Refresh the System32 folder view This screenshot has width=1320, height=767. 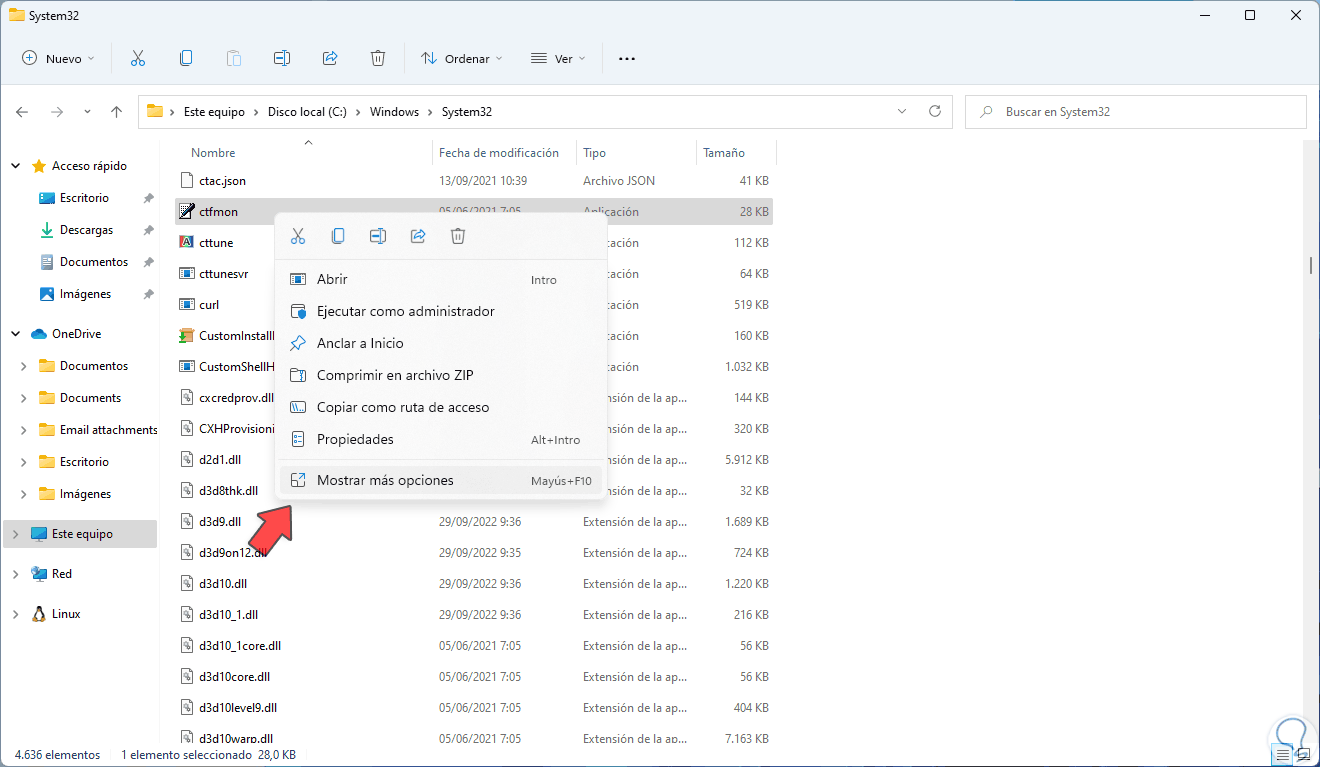click(x=935, y=112)
